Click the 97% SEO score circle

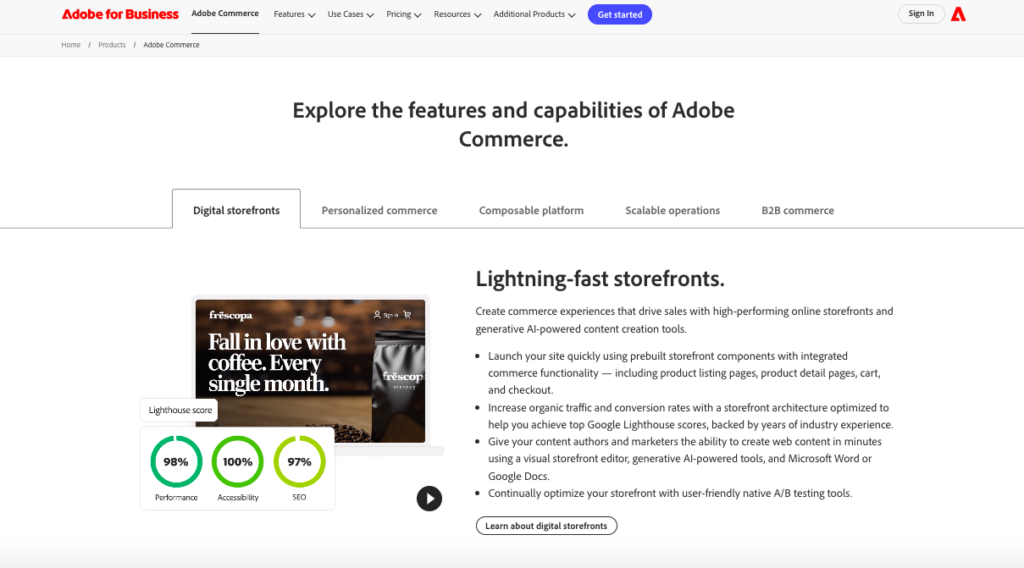coord(299,462)
